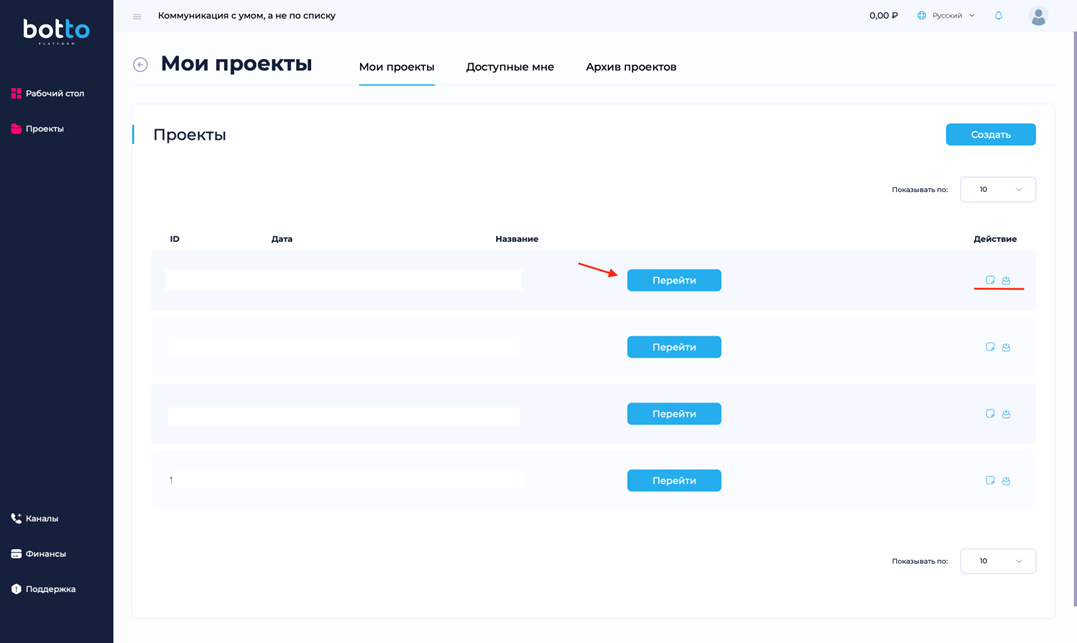Open the notifications bell
Screen dimensions: 1077x643
tap(998, 16)
